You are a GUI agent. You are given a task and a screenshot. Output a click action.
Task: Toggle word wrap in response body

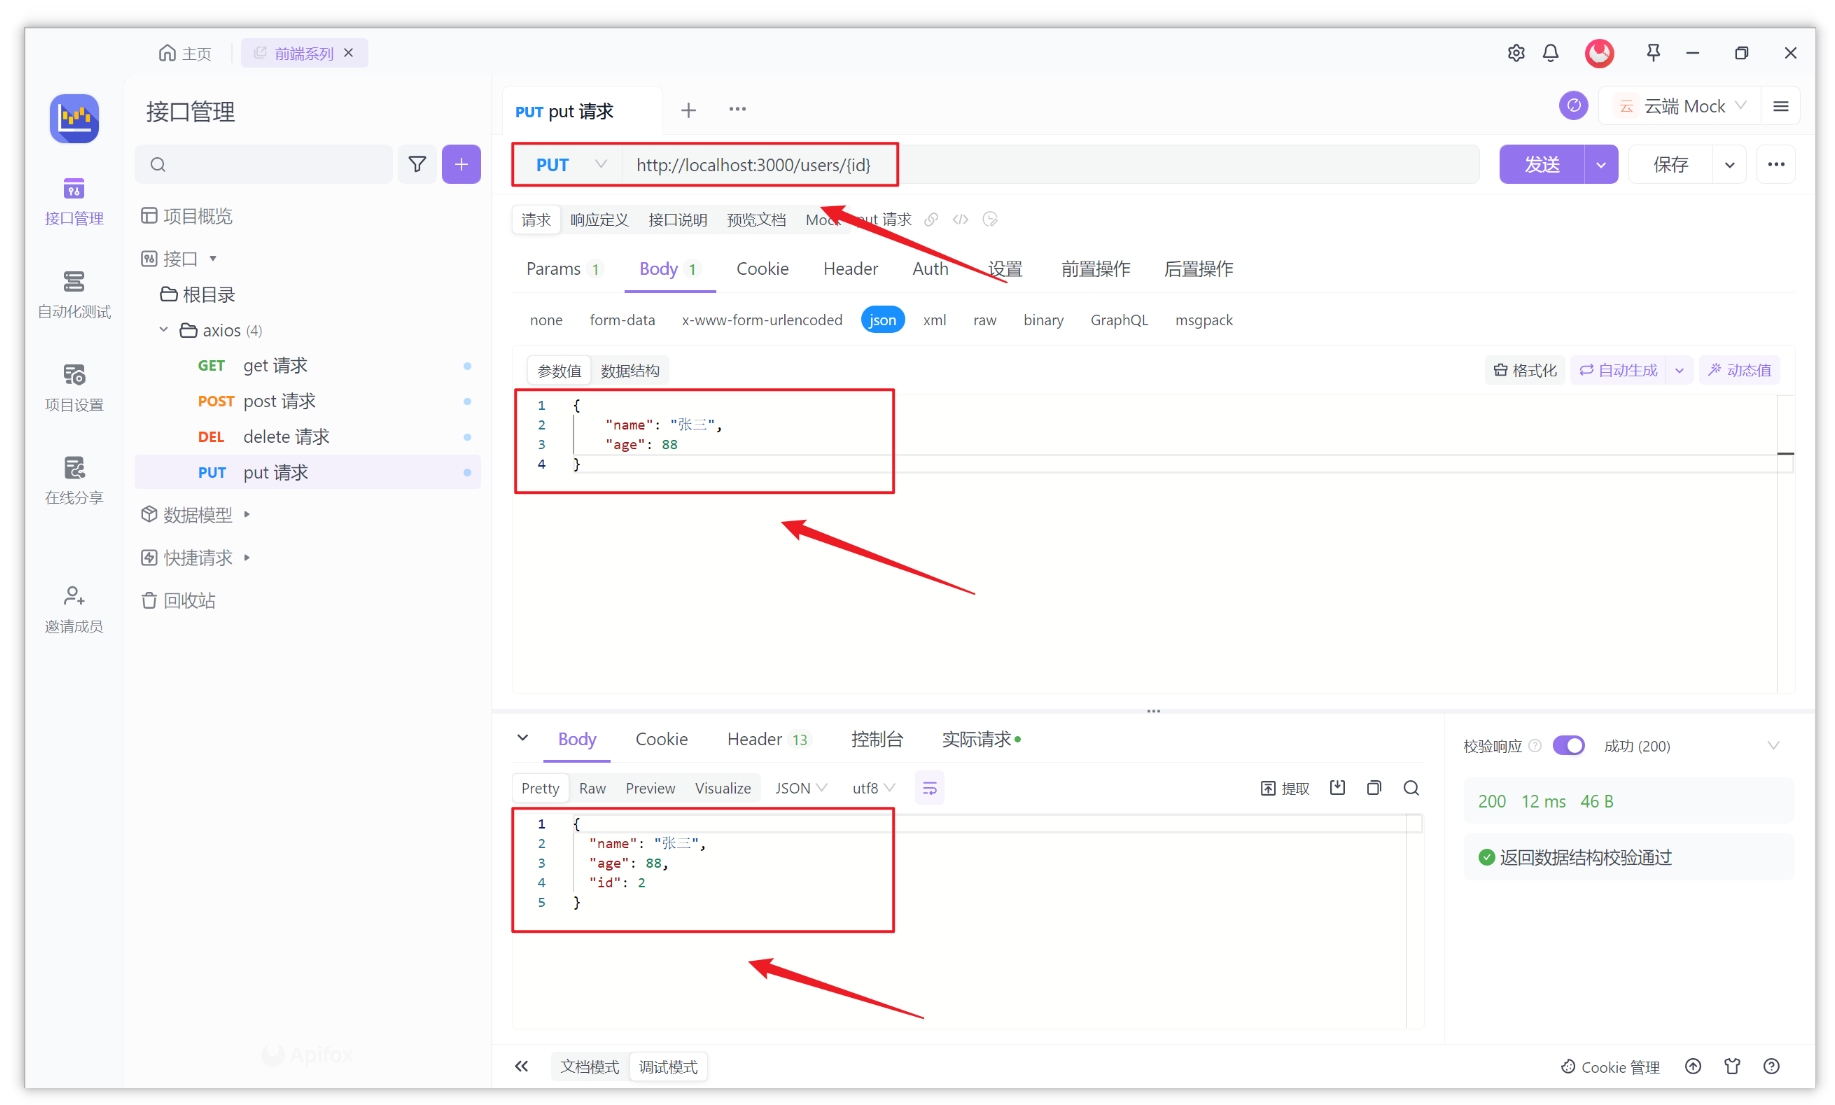[x=929, y=788]
